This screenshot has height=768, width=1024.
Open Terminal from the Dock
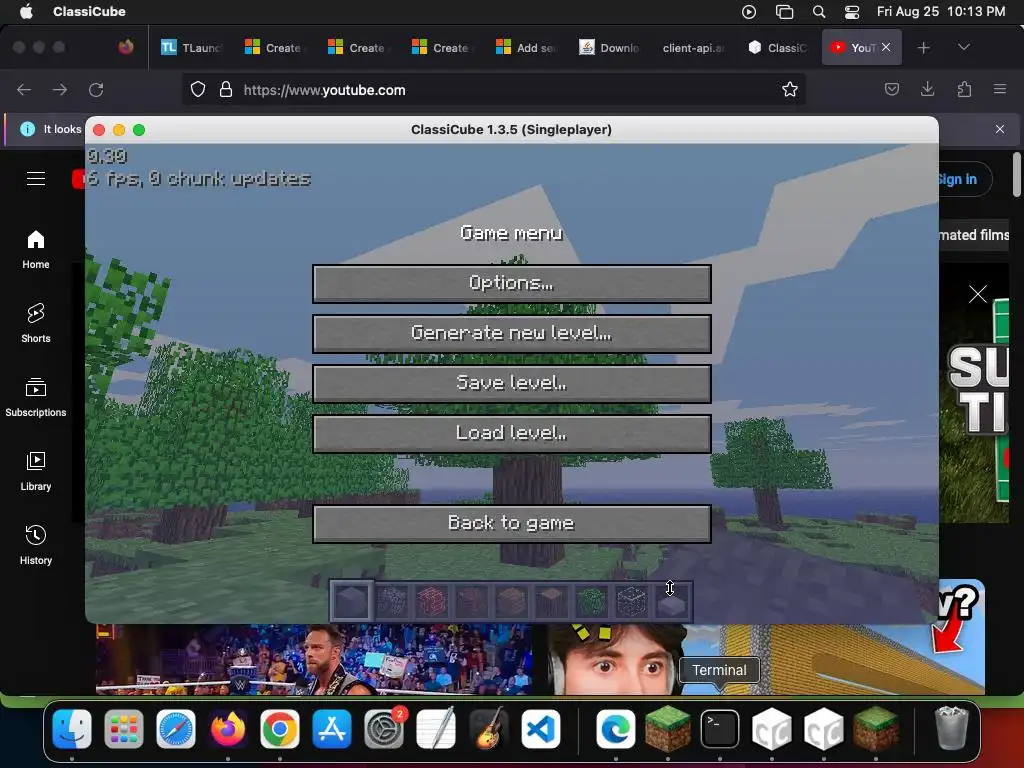pos(720,729)
